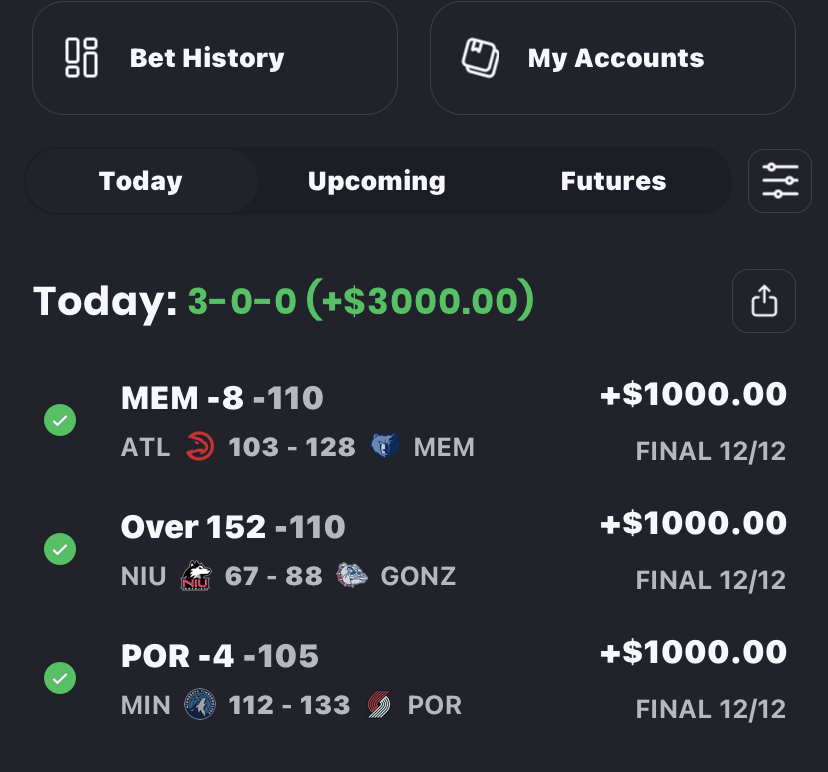828x772 pixels.
Task: Tap the Minnesota Timberwolves team logo
Action: 200,705
